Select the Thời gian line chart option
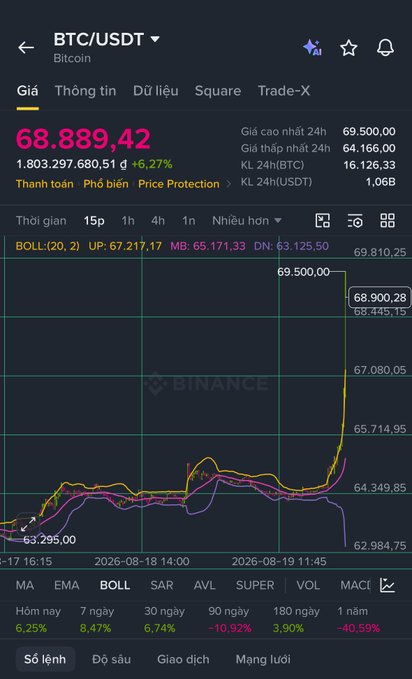This screenshot has width=412, height=679. 41,221
